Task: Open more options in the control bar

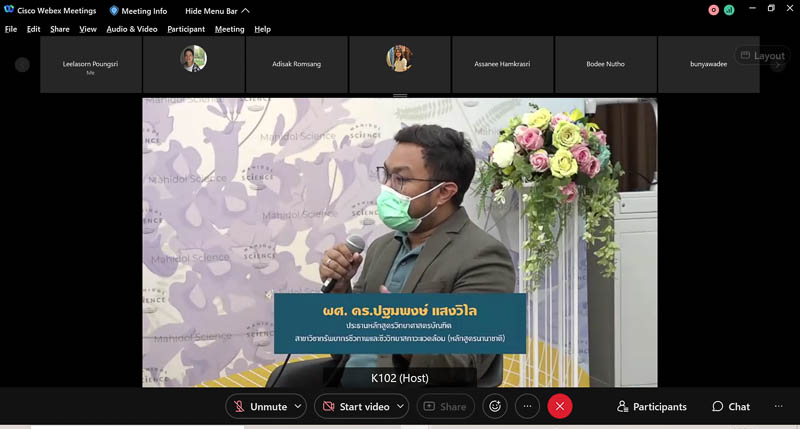Action: pyautogui.click(x=527, y=407)
